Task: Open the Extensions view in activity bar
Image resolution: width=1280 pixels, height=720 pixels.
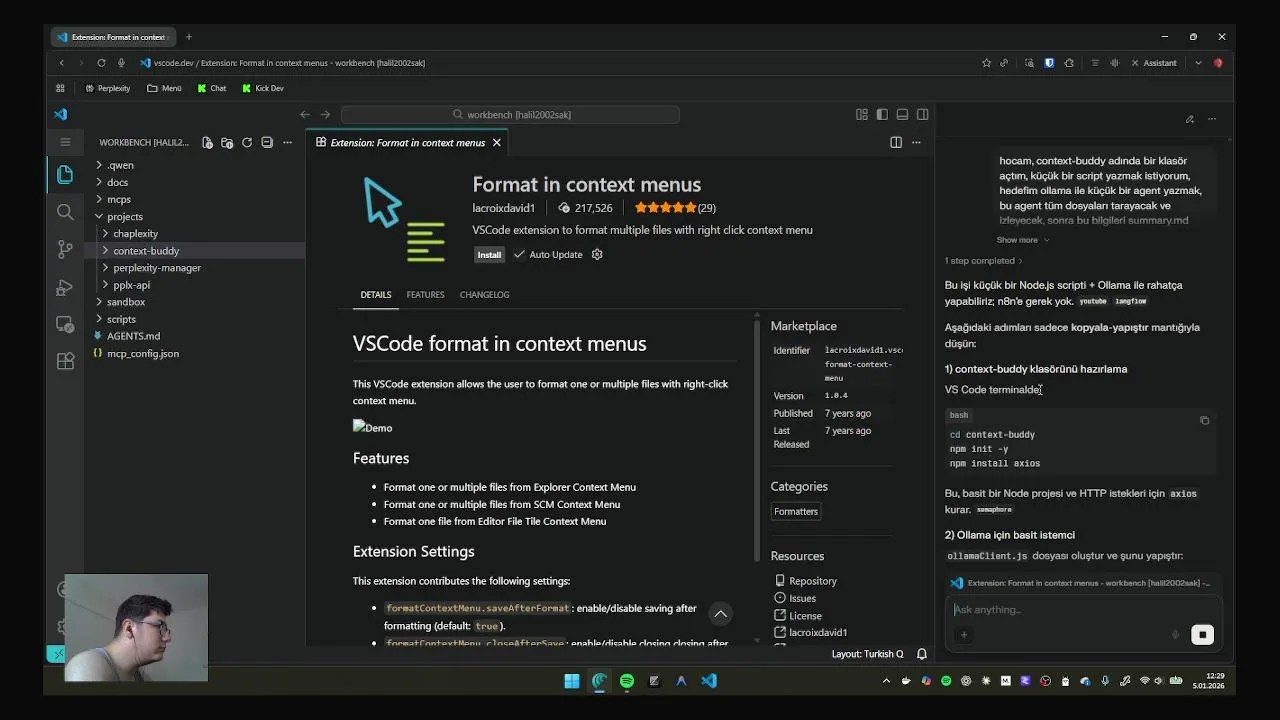Action: pyautogui.click(x=65, y=361)
